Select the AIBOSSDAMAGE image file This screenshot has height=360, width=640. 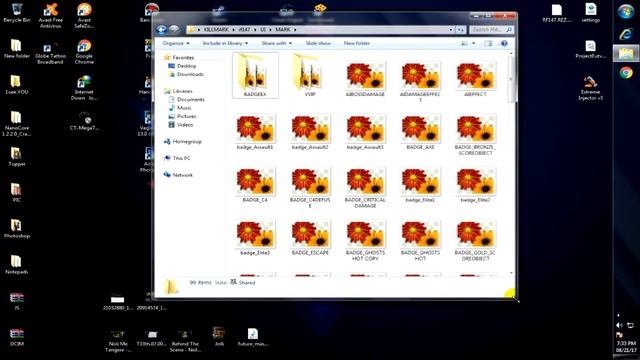coord(365,78)
